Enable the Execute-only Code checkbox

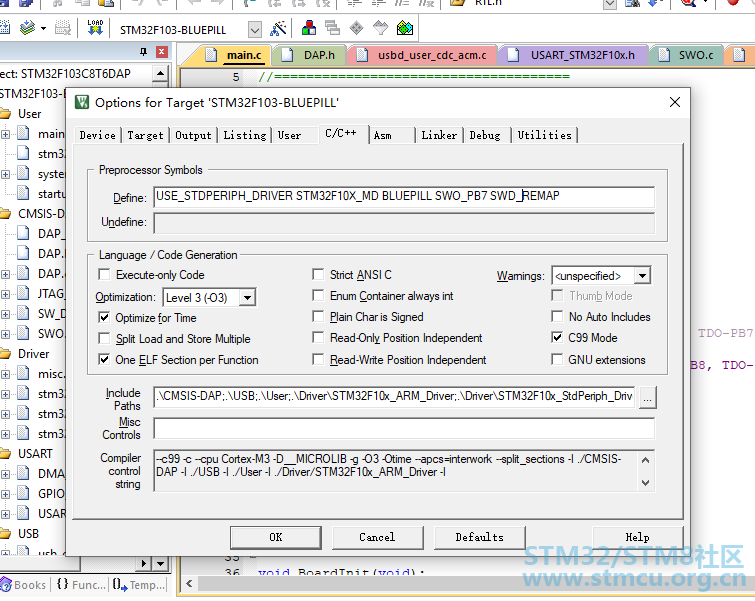104,274
